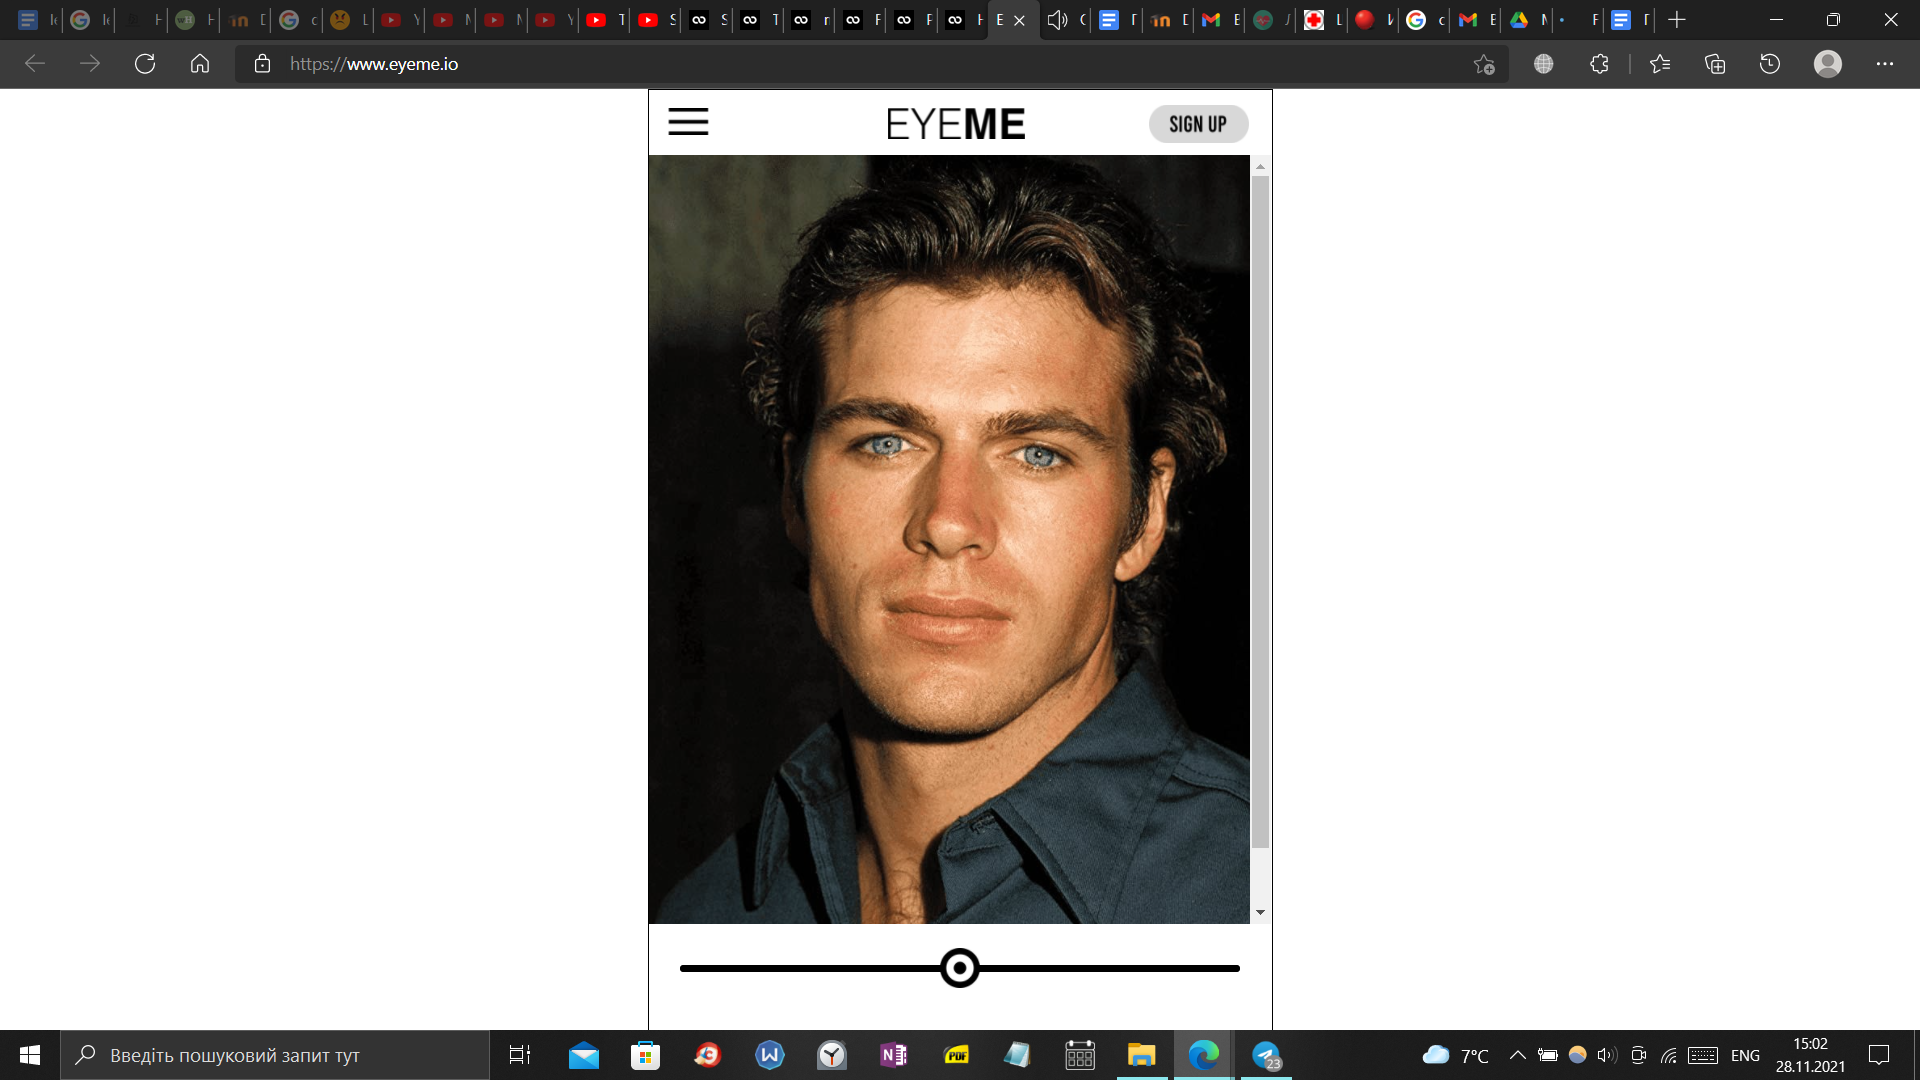Open browser History
This screenshot has width=1920, height=1080.
click(x=1770, y=64)
